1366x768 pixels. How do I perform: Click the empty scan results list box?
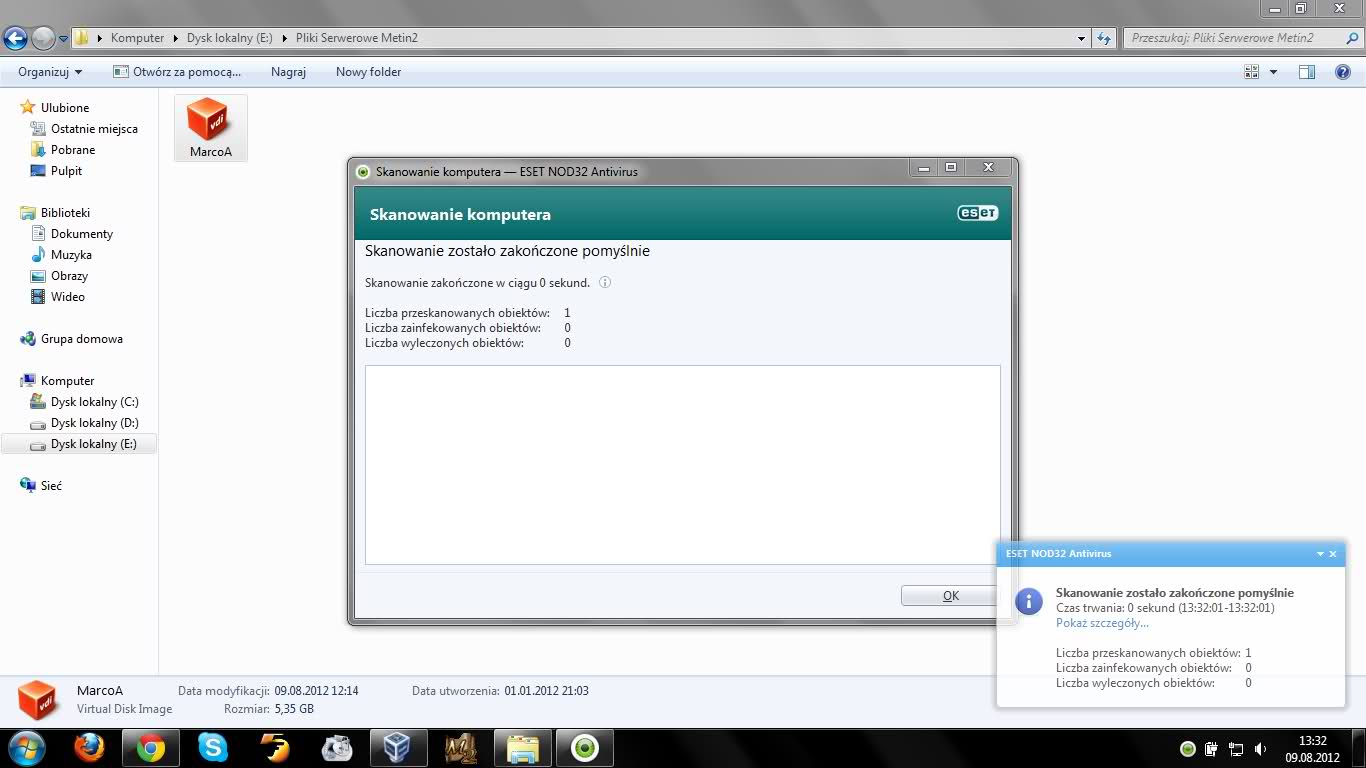coord(682,465)
